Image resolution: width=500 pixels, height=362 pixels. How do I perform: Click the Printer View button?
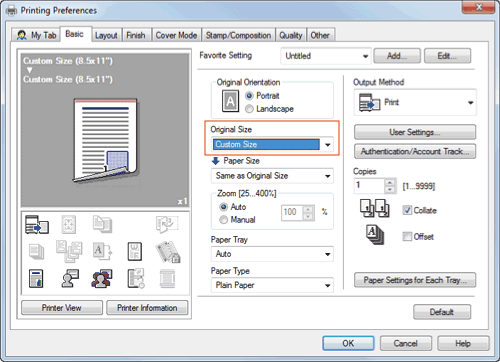(62, 308)
